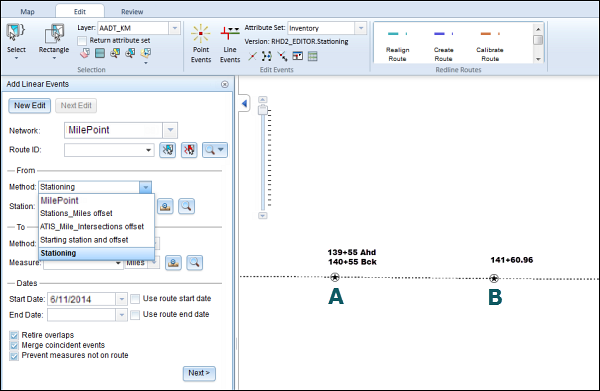Viewport: 600px width, 391px height.
Task: Uncheck Prevent measures not on route
Action: coord(14,356)
